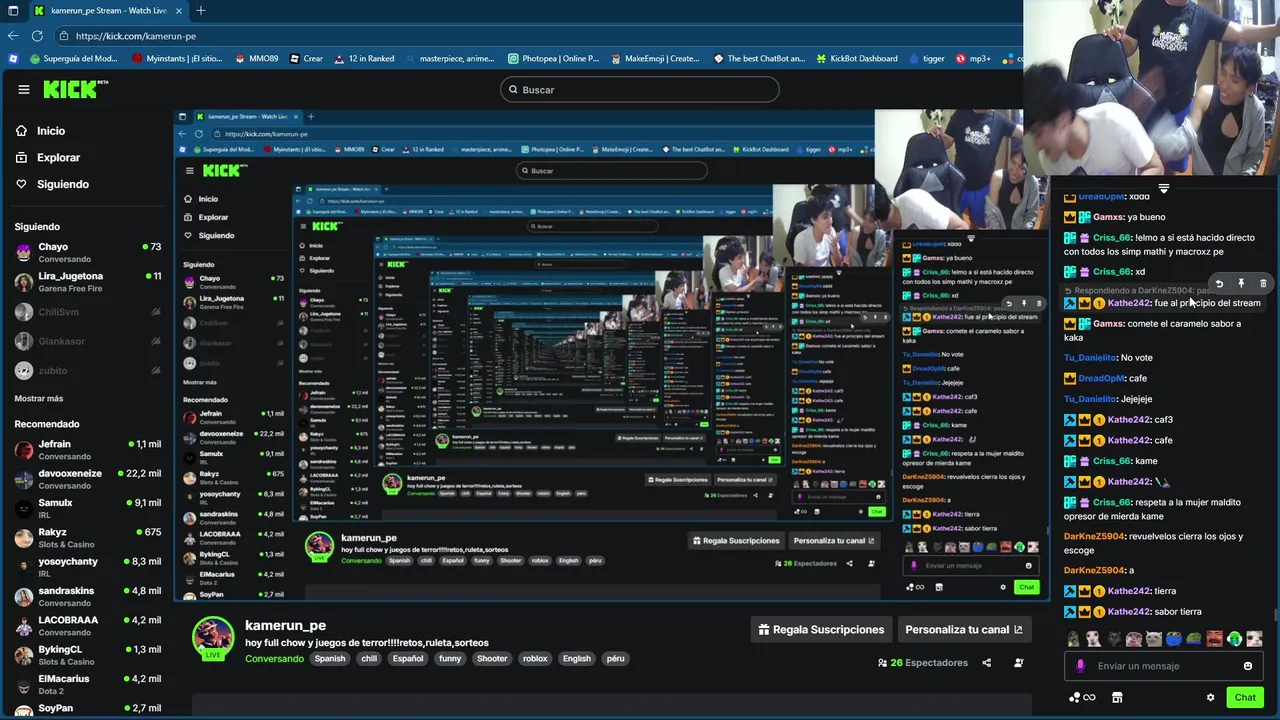1280x720 pixels.
Task: Click Tu_Danielito username on No vote message
Action: [1090, 358]
